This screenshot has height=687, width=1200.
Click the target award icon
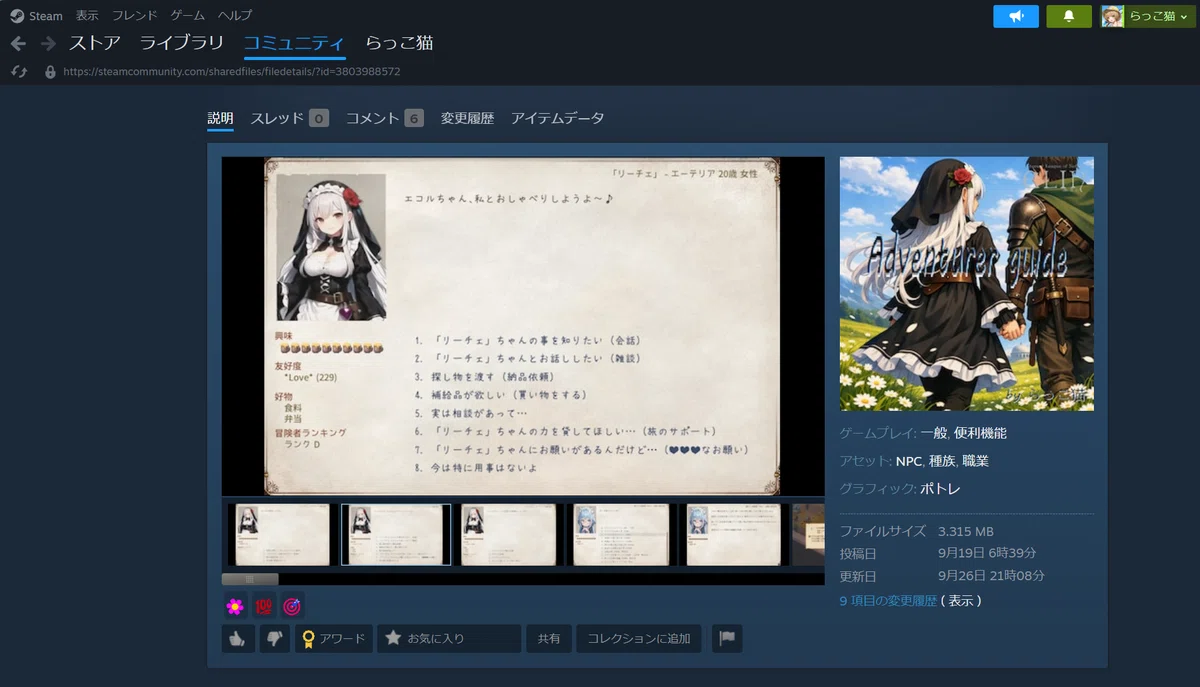pyautogui.click(x=292, y=606)
